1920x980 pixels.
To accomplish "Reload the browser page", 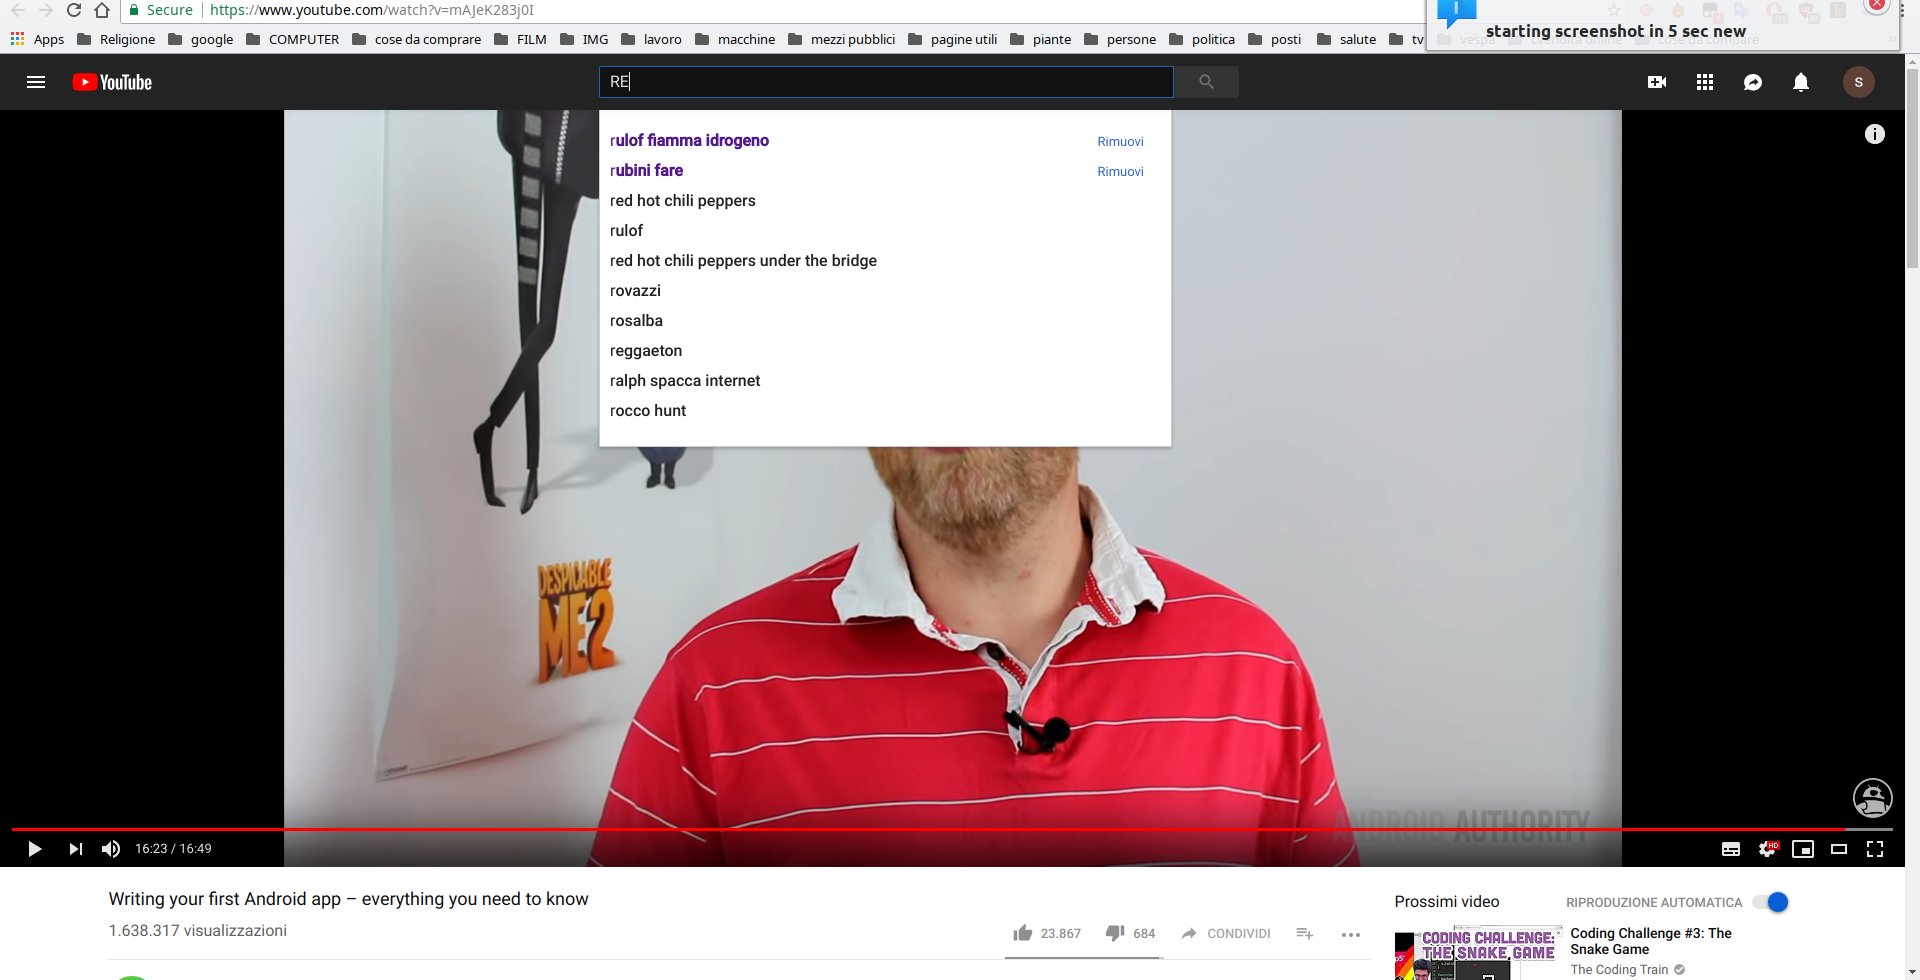I will click(74, 10).
